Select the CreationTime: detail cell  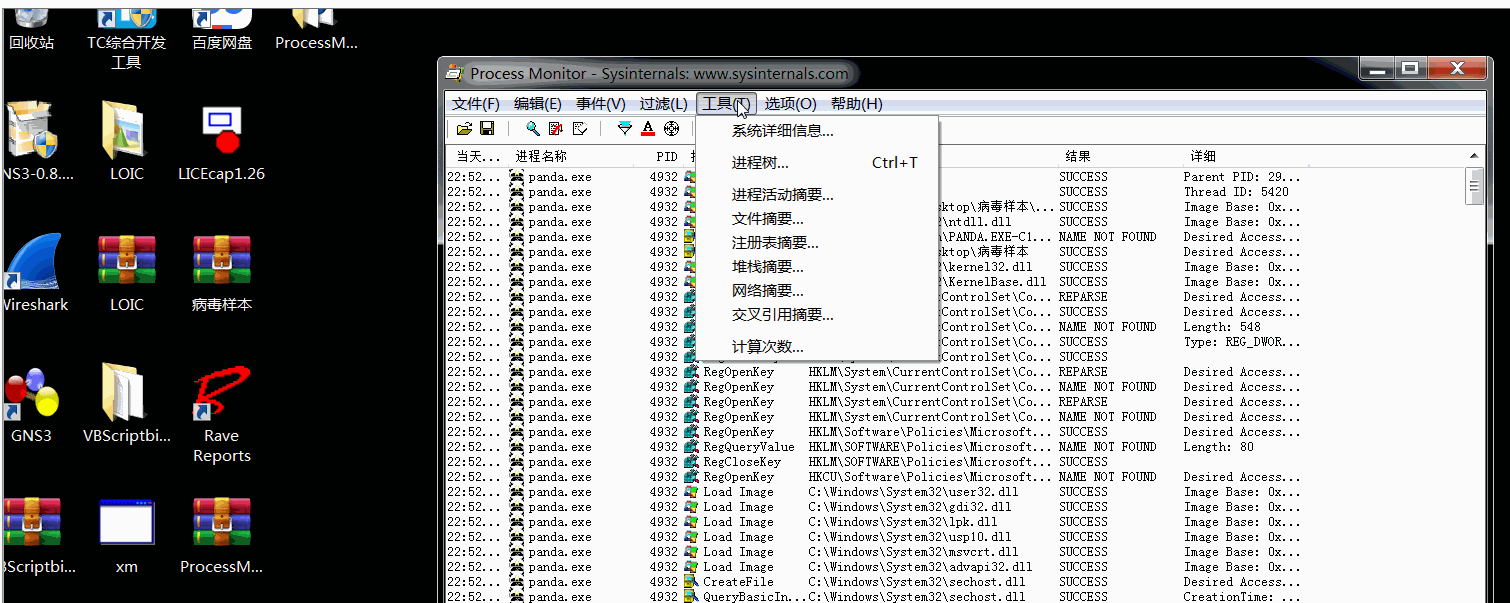[1243, 597]
